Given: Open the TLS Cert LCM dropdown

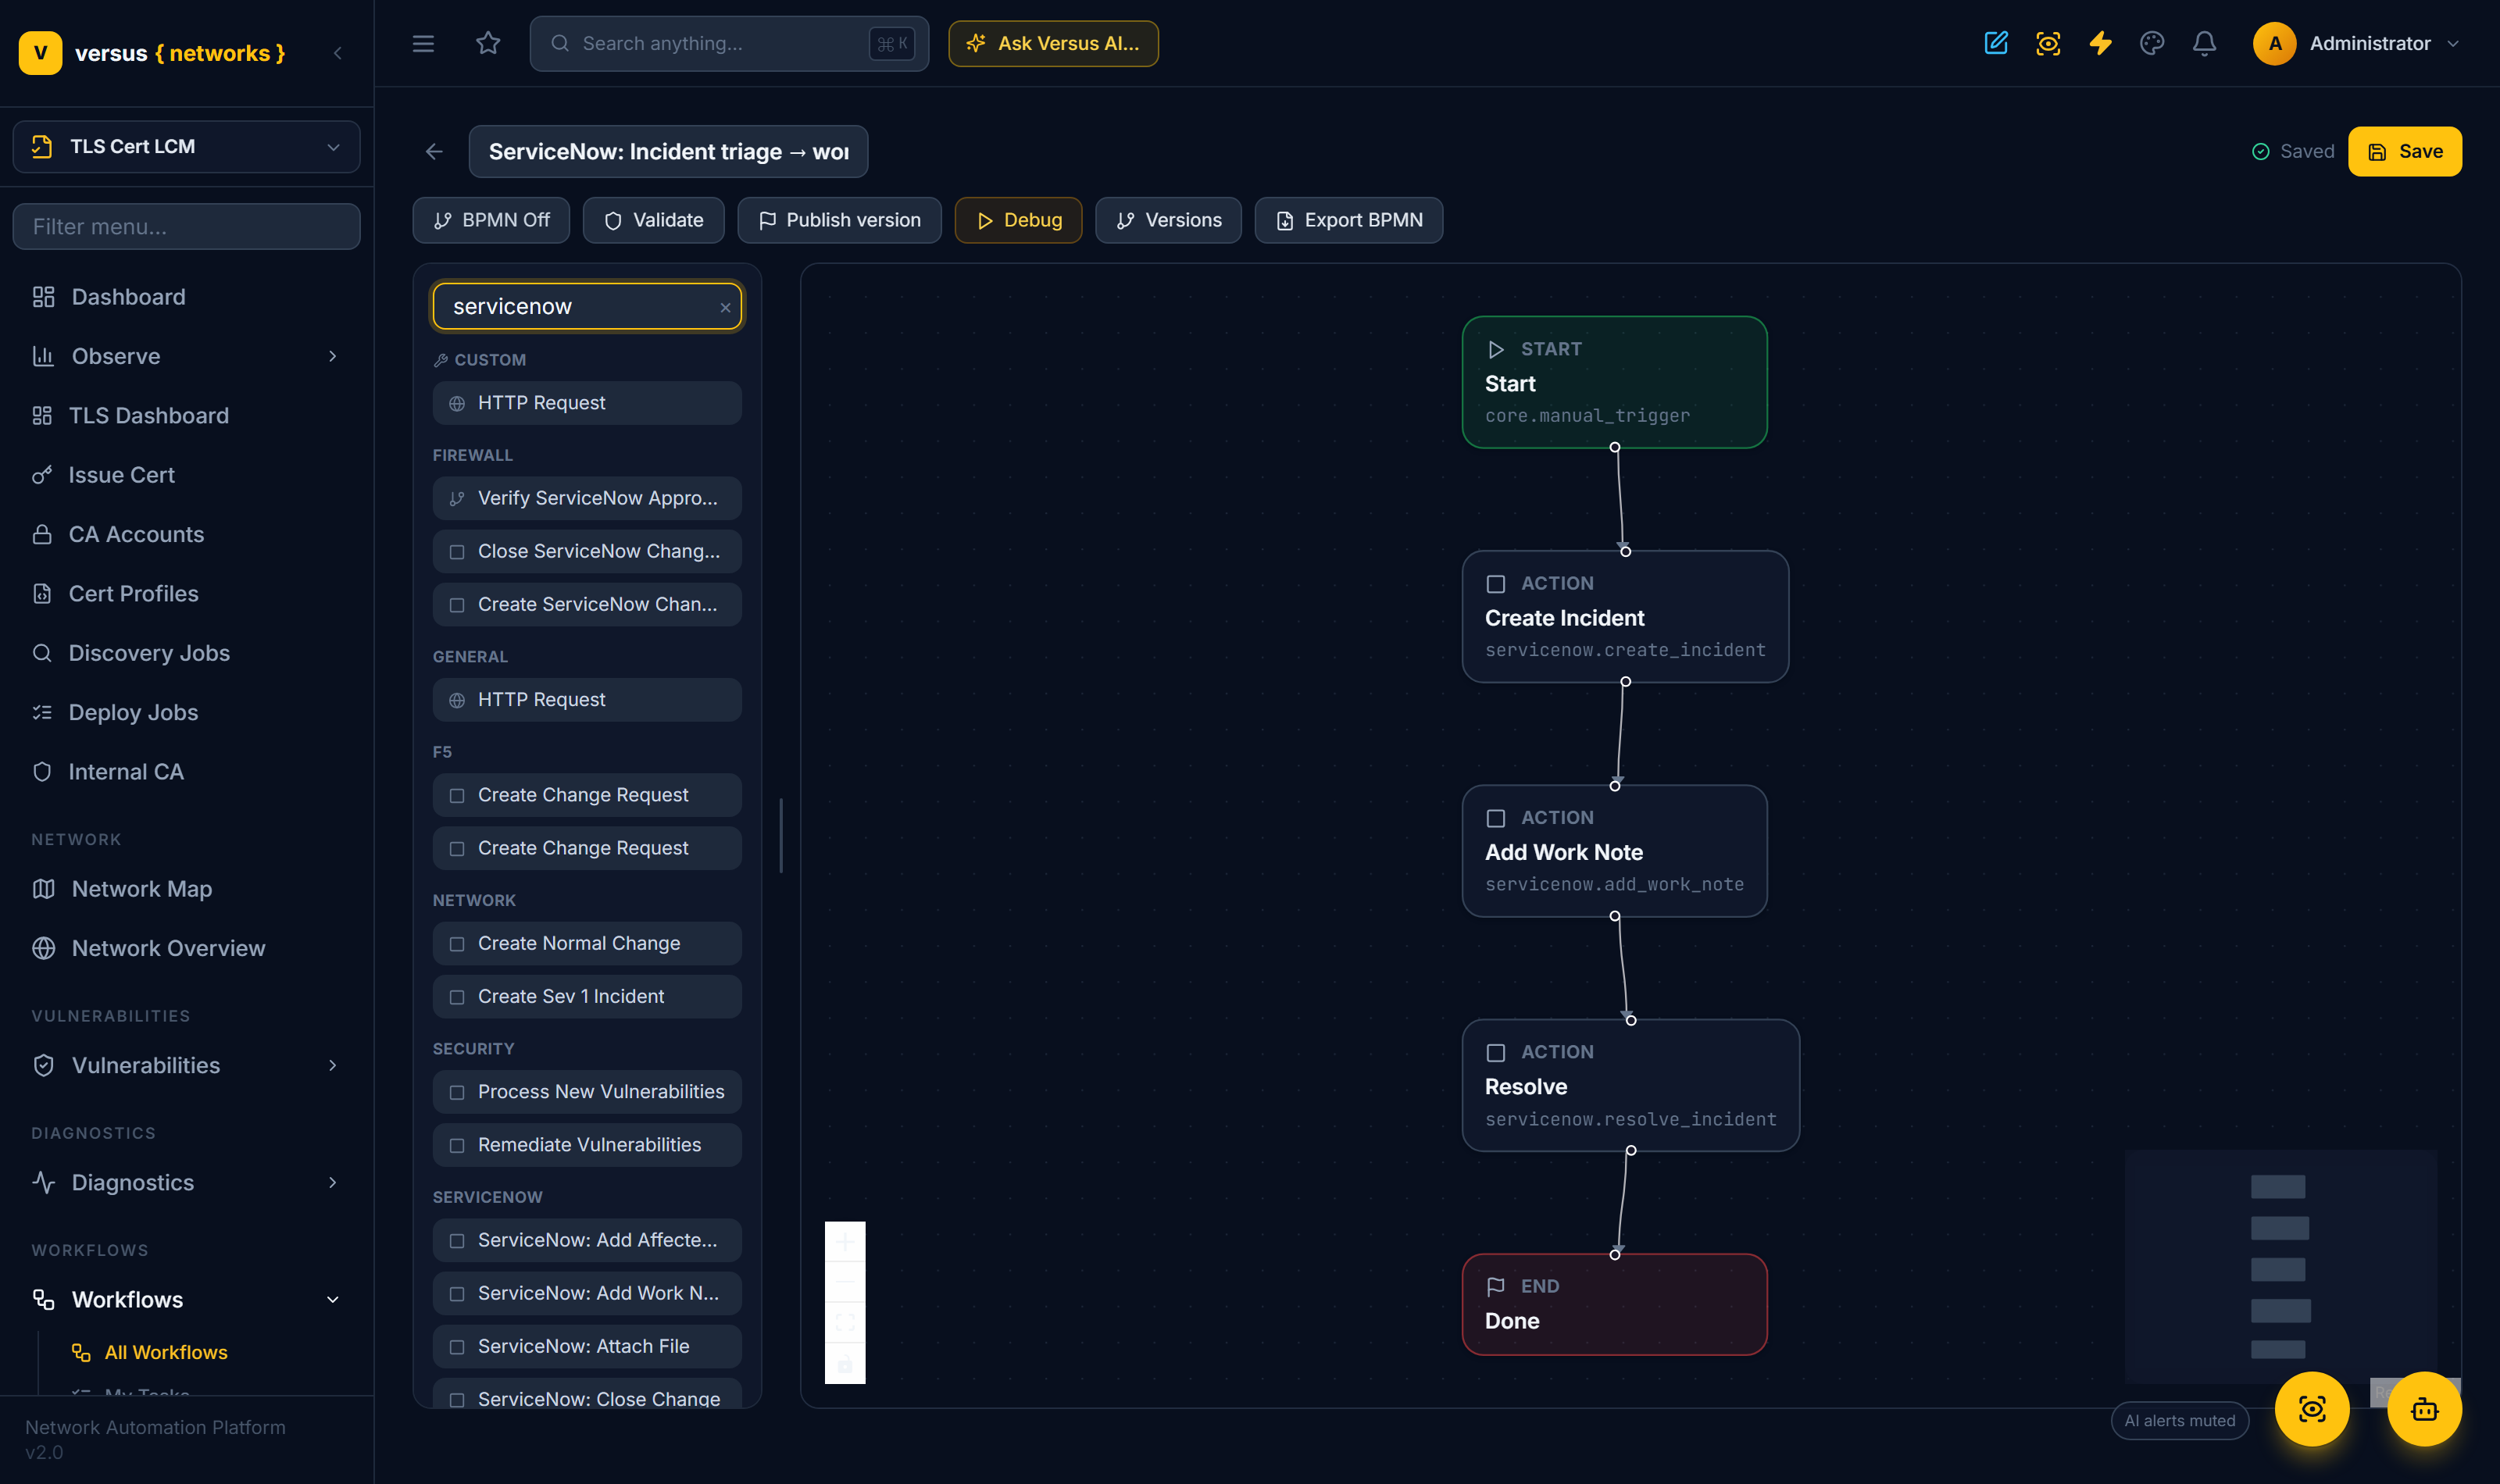Looking at the screenshot, I should point(186,147).
